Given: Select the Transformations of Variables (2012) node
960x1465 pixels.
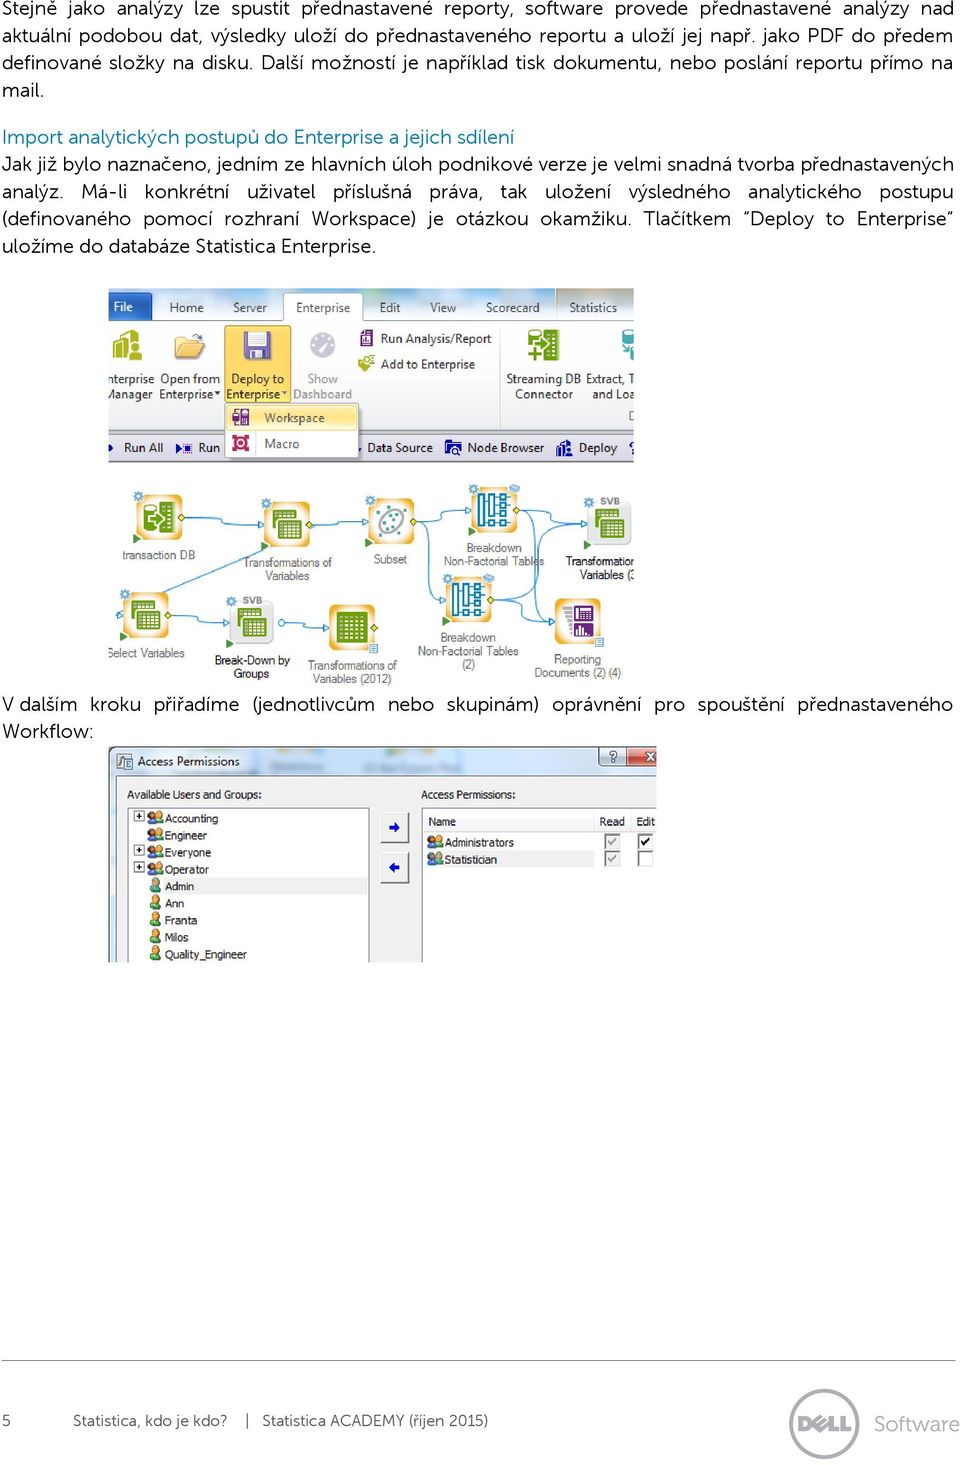Looking at the screenshot, I should click(352, 628).
